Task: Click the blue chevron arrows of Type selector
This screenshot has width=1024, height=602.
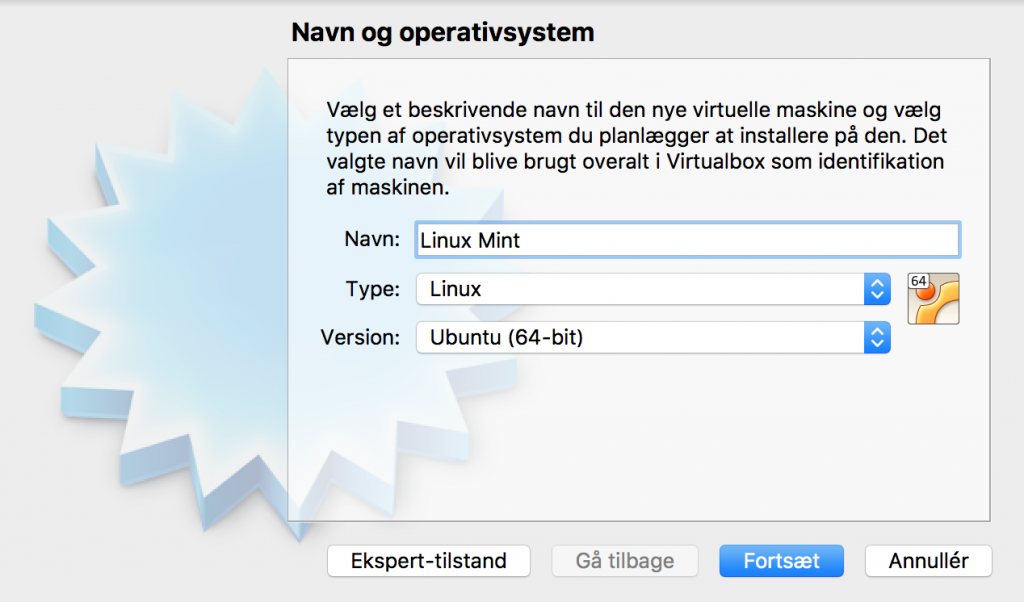Action: point(876,290)
